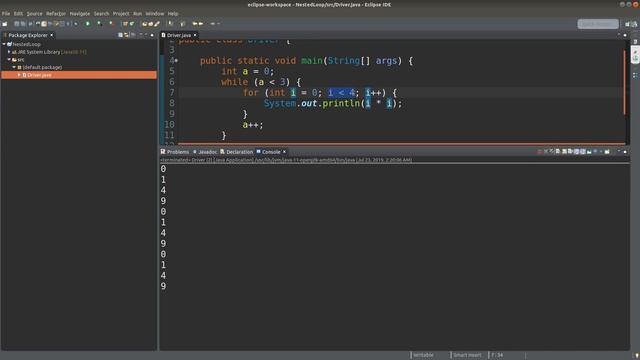
Task: Open the Search menu
Action: click(x=101, y=13)
